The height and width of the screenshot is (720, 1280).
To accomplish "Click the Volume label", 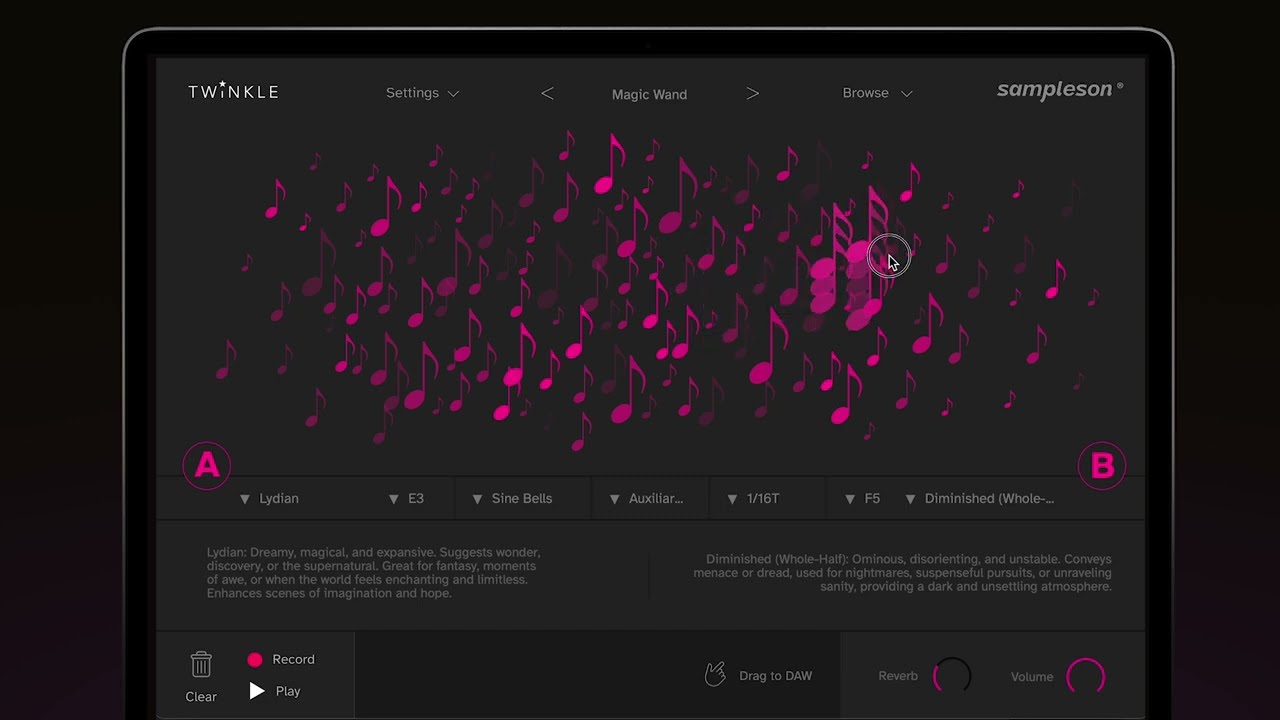I will (1032, 677).
